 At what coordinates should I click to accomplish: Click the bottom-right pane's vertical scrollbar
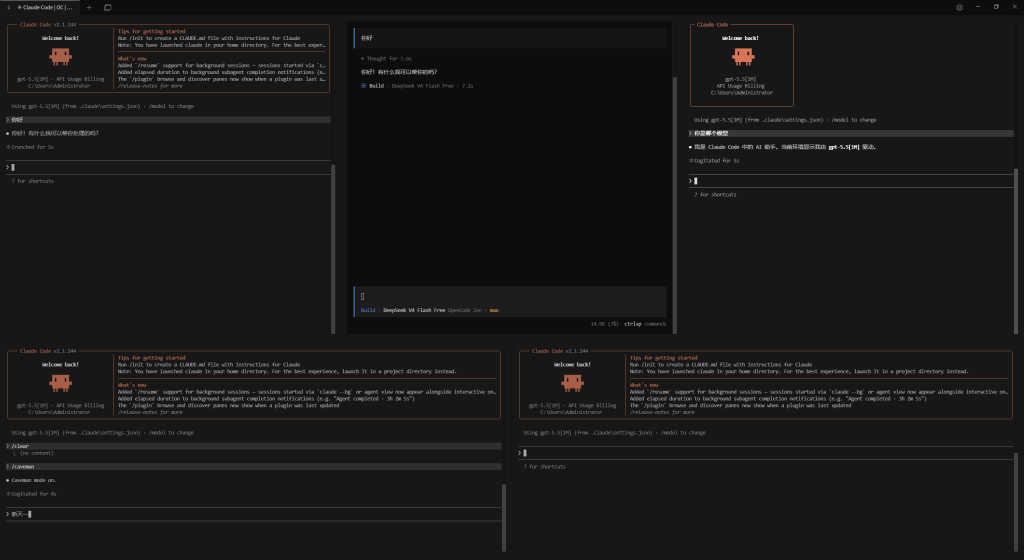[1016, 501]
